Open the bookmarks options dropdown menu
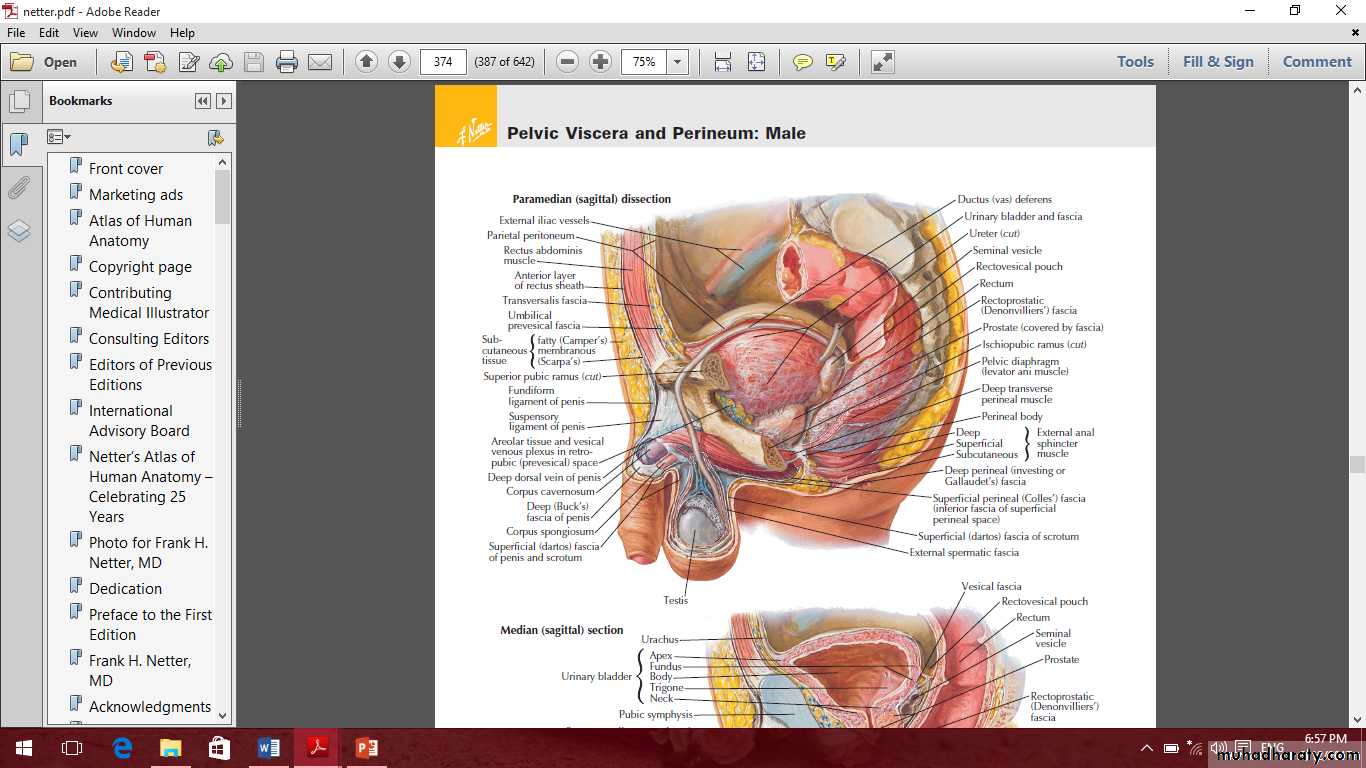 [59, 137]
